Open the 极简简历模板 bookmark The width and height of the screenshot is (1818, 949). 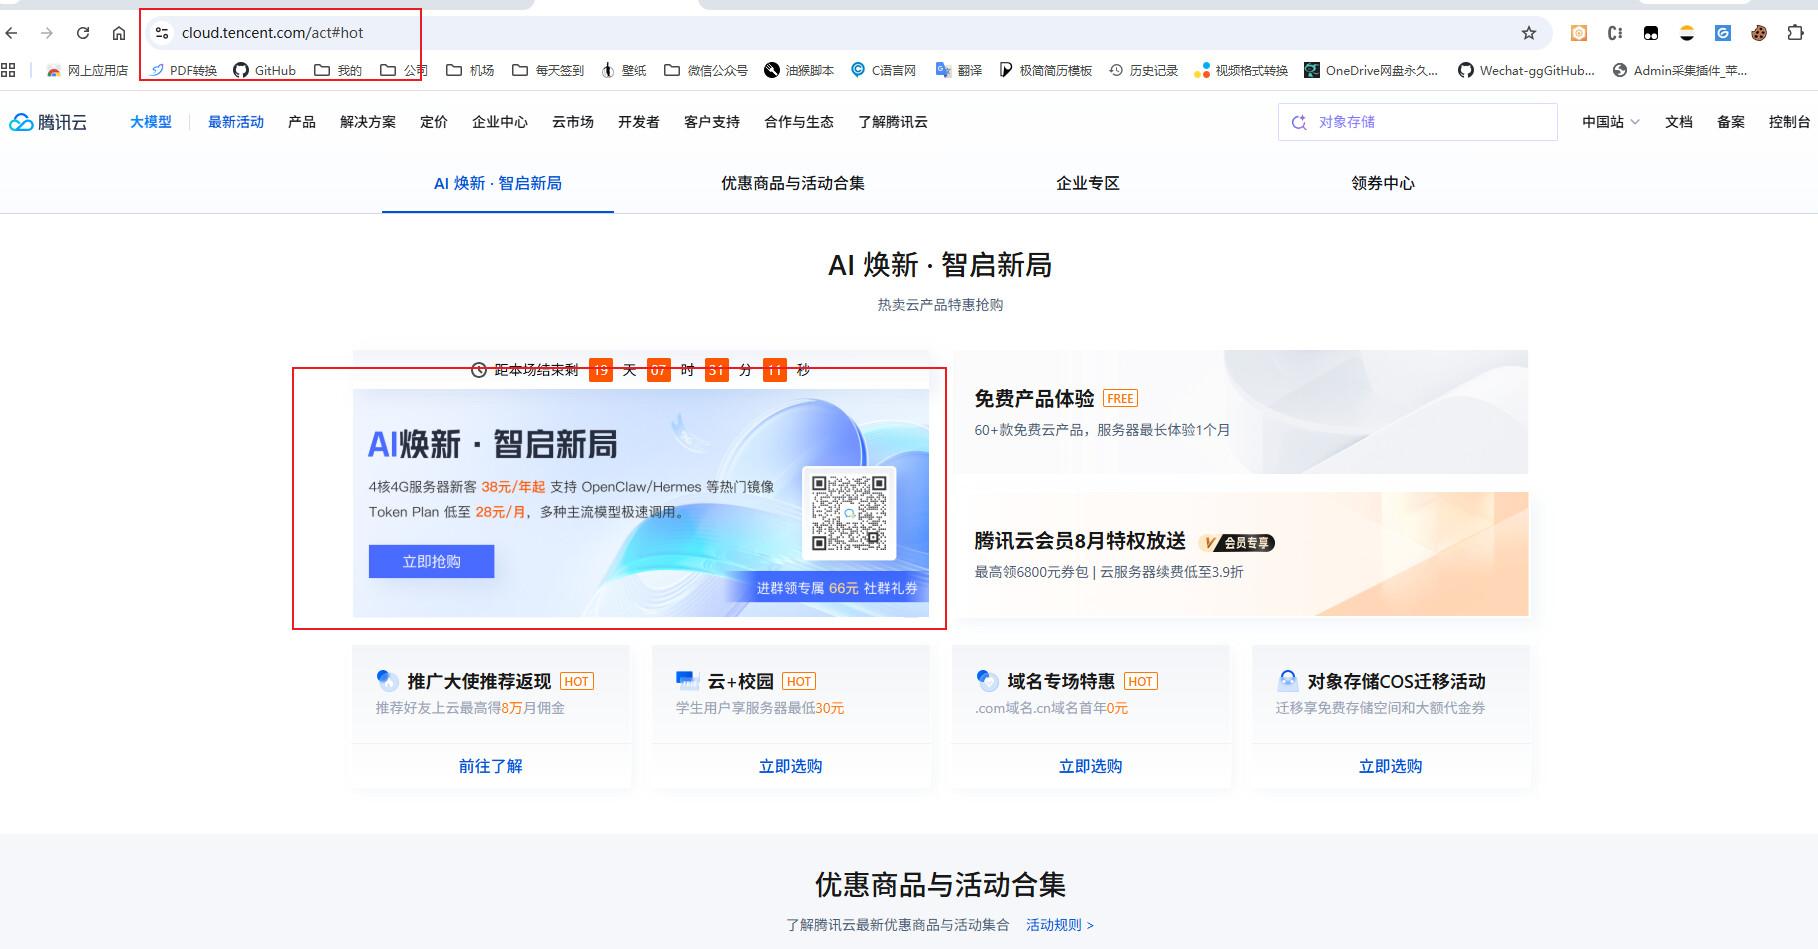(1046, 70)
